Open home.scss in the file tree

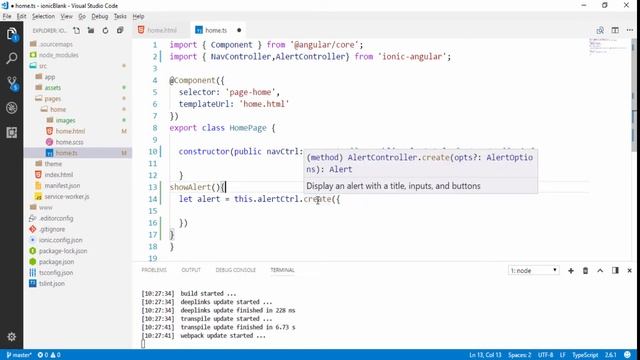[x=78, y=142]
